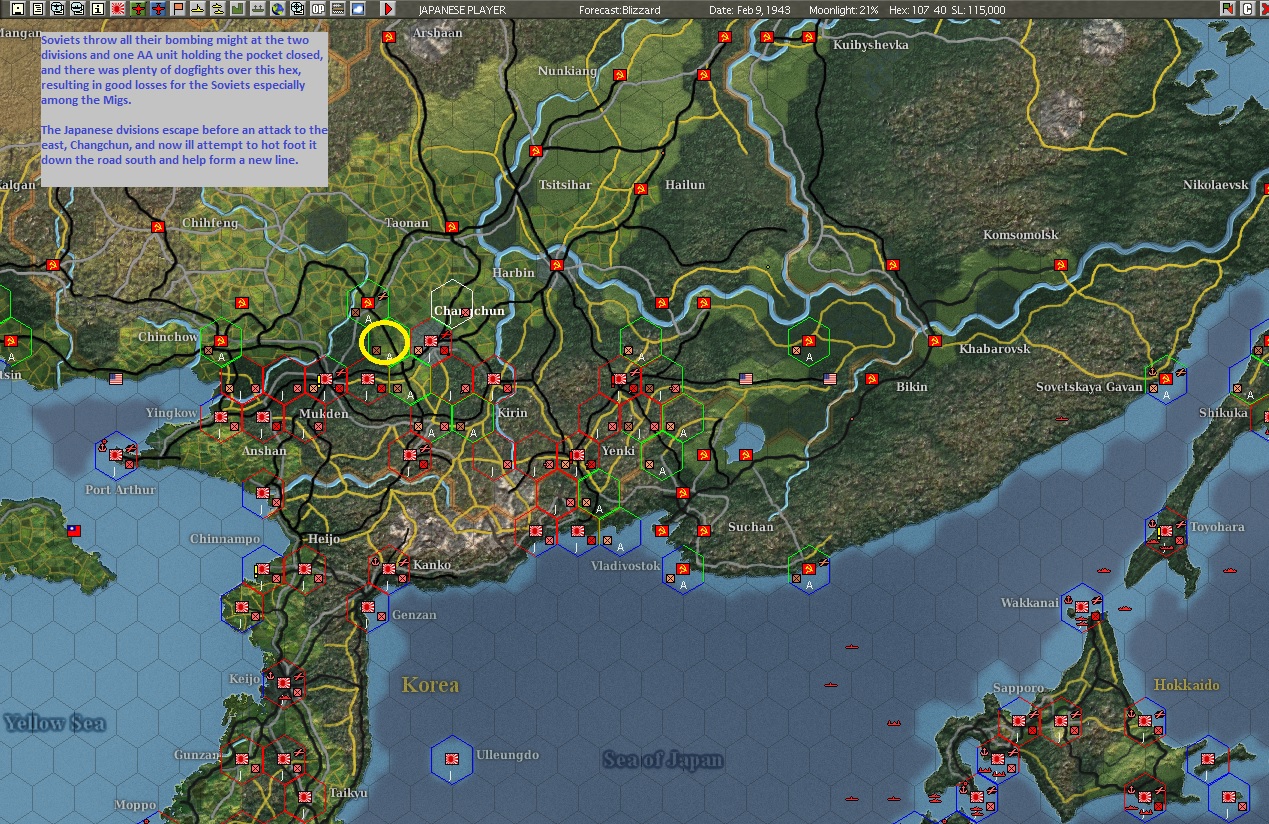The width and height of the screenshot is (1269, 824).
Task: Click the 'Port Arthur' city label
Action: coord(121,489)
